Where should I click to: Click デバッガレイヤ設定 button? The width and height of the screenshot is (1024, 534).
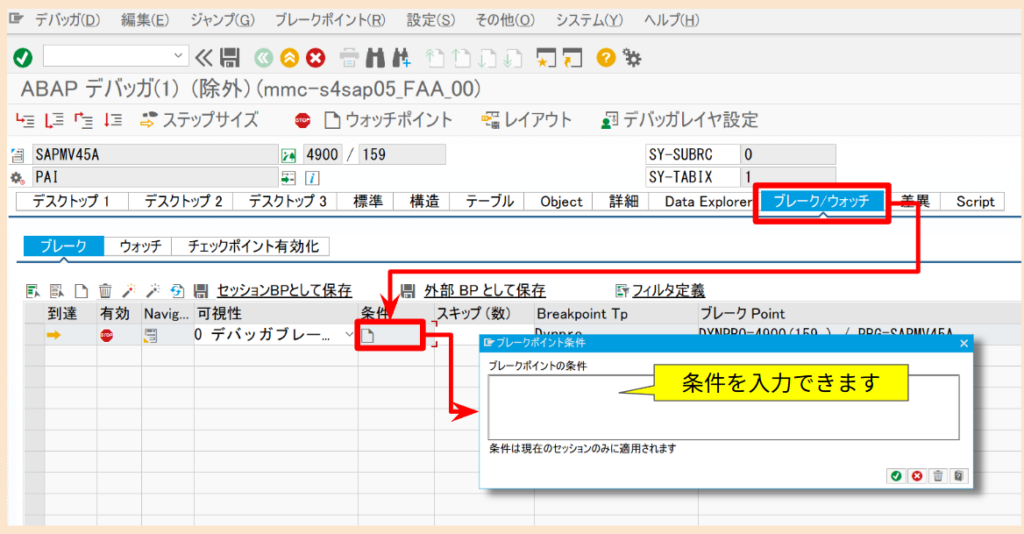pos(680,120)
